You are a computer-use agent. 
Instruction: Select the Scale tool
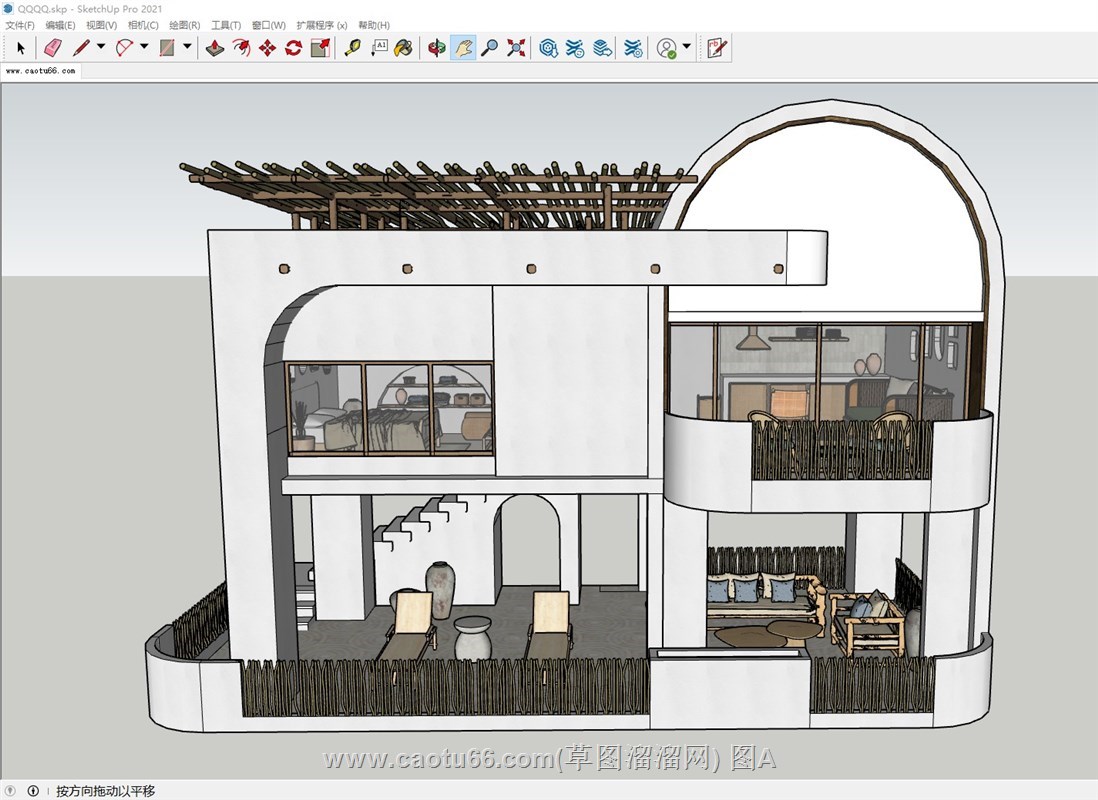320,48
